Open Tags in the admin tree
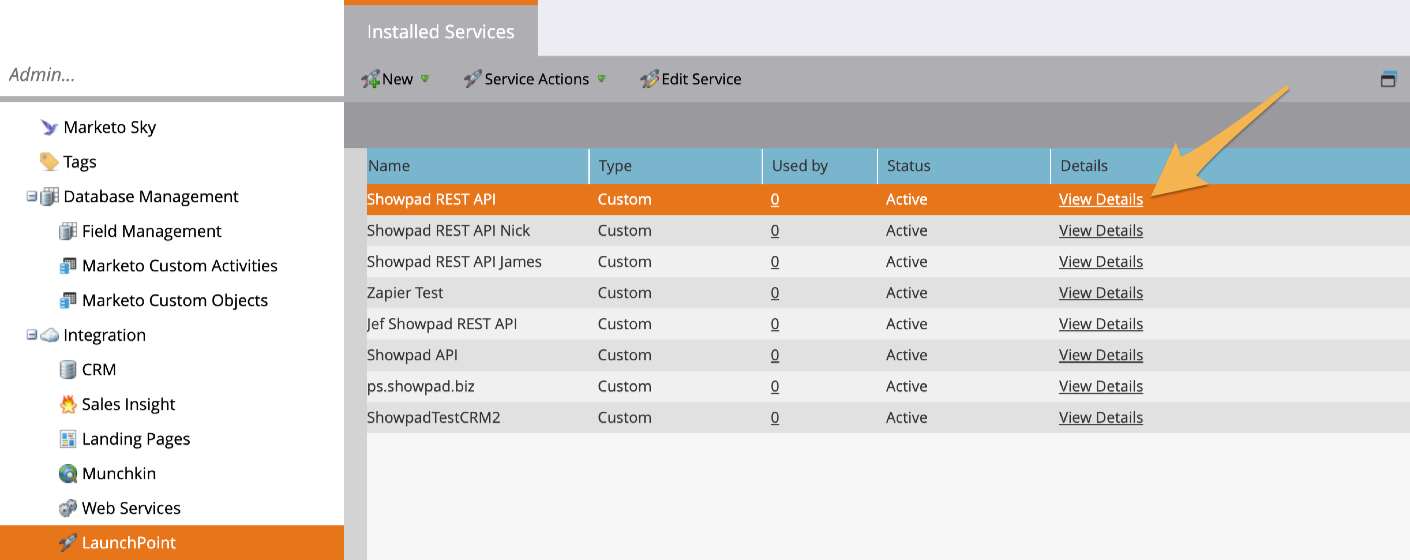 80,162
